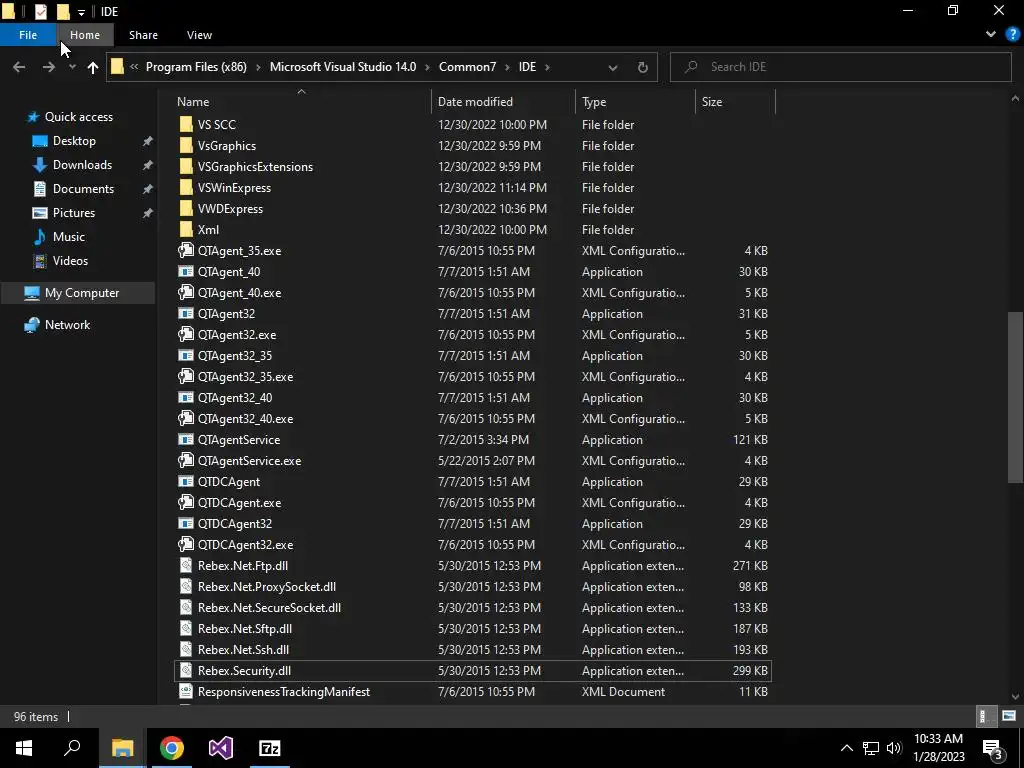Select Network in the sidebar
This screenshot has height=768, width=1024.
pyautogui.click(x=67, y=325)
